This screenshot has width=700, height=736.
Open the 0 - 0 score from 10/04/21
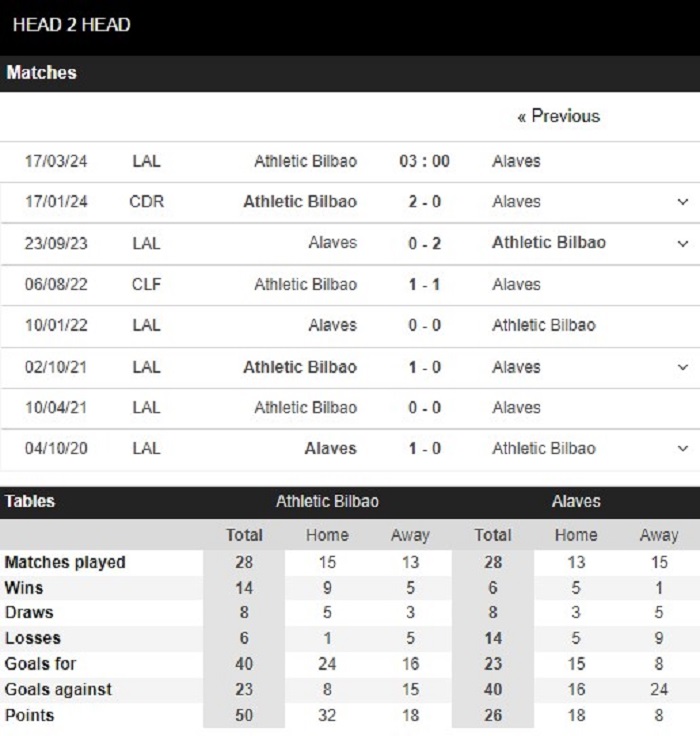pos(424,407)
